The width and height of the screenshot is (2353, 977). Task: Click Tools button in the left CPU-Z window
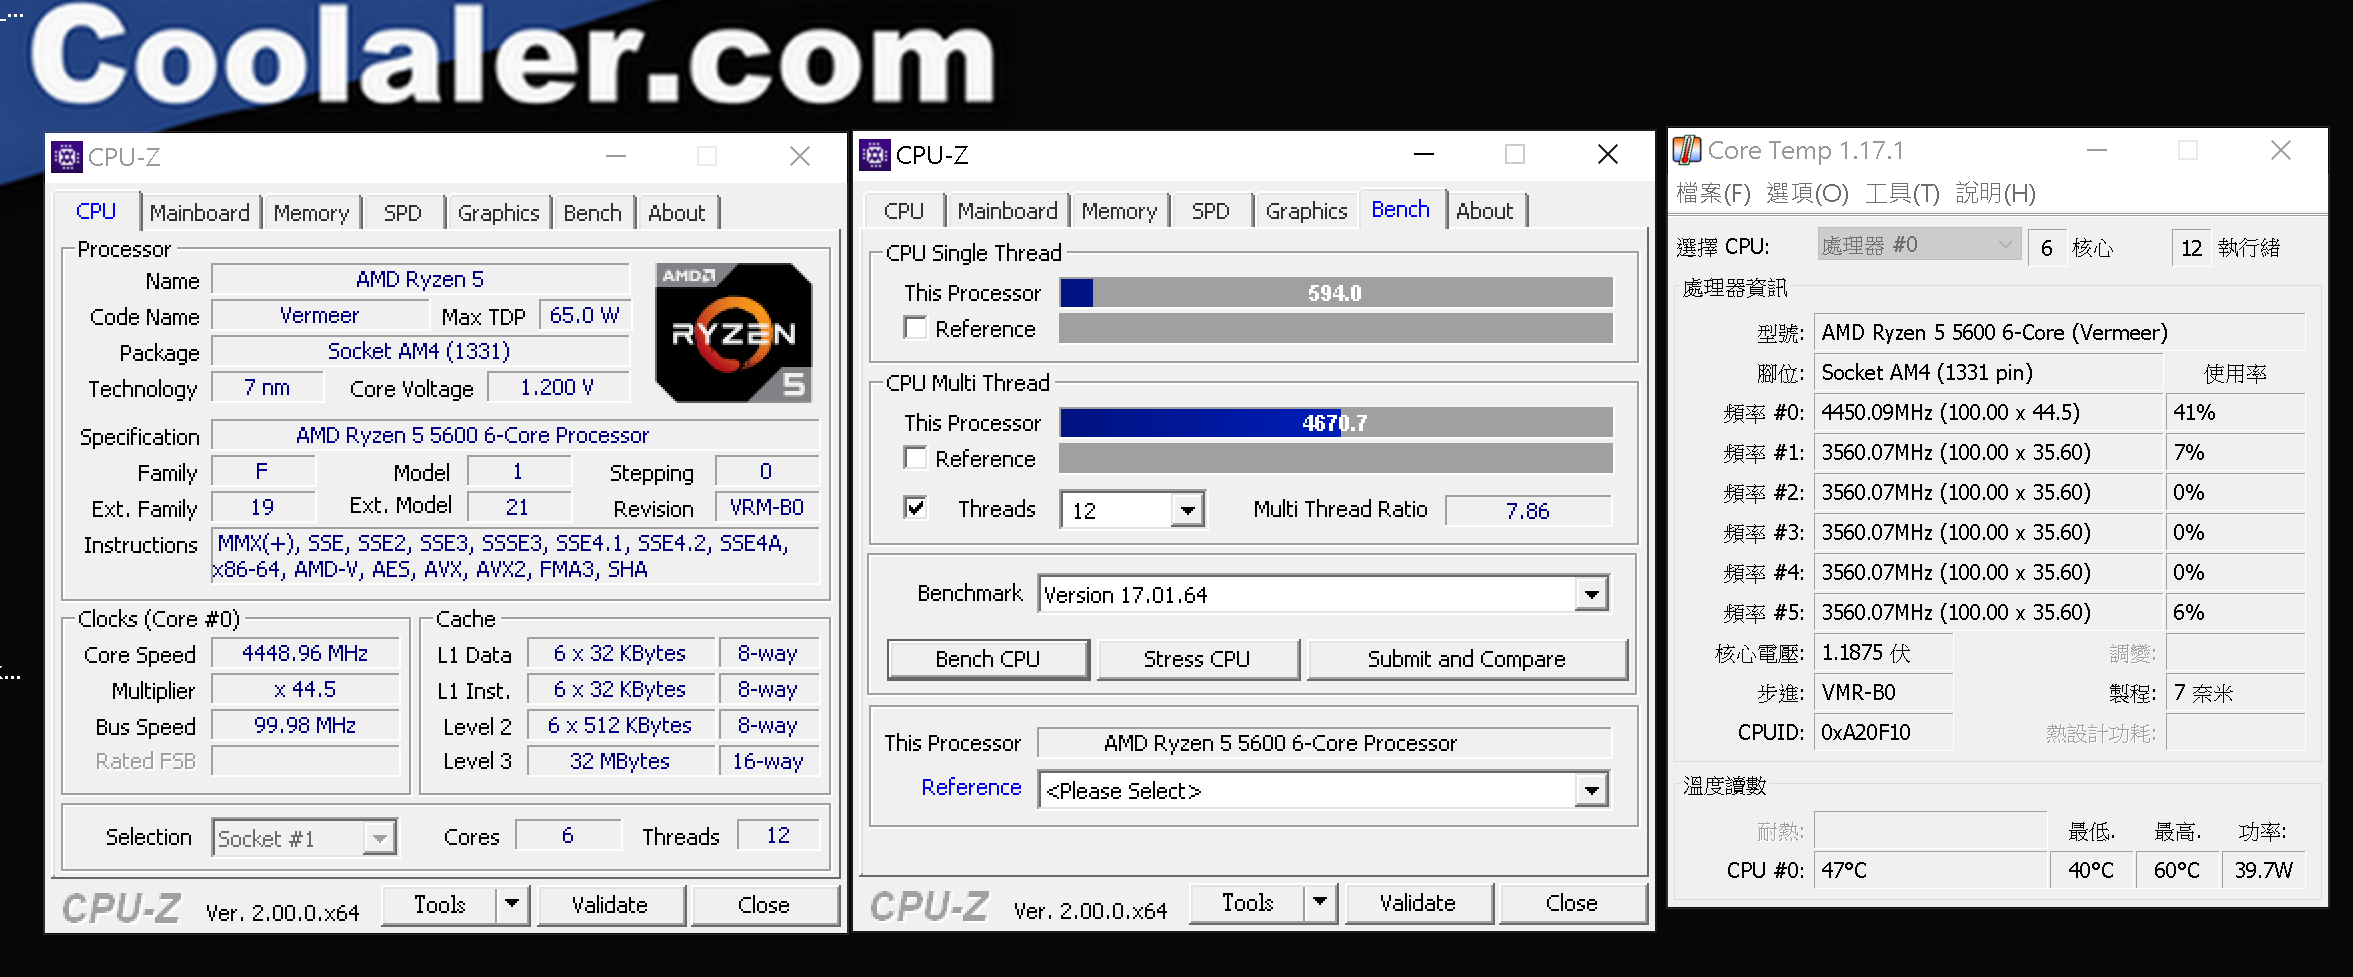pyautogui.click(x=440, y=904)
